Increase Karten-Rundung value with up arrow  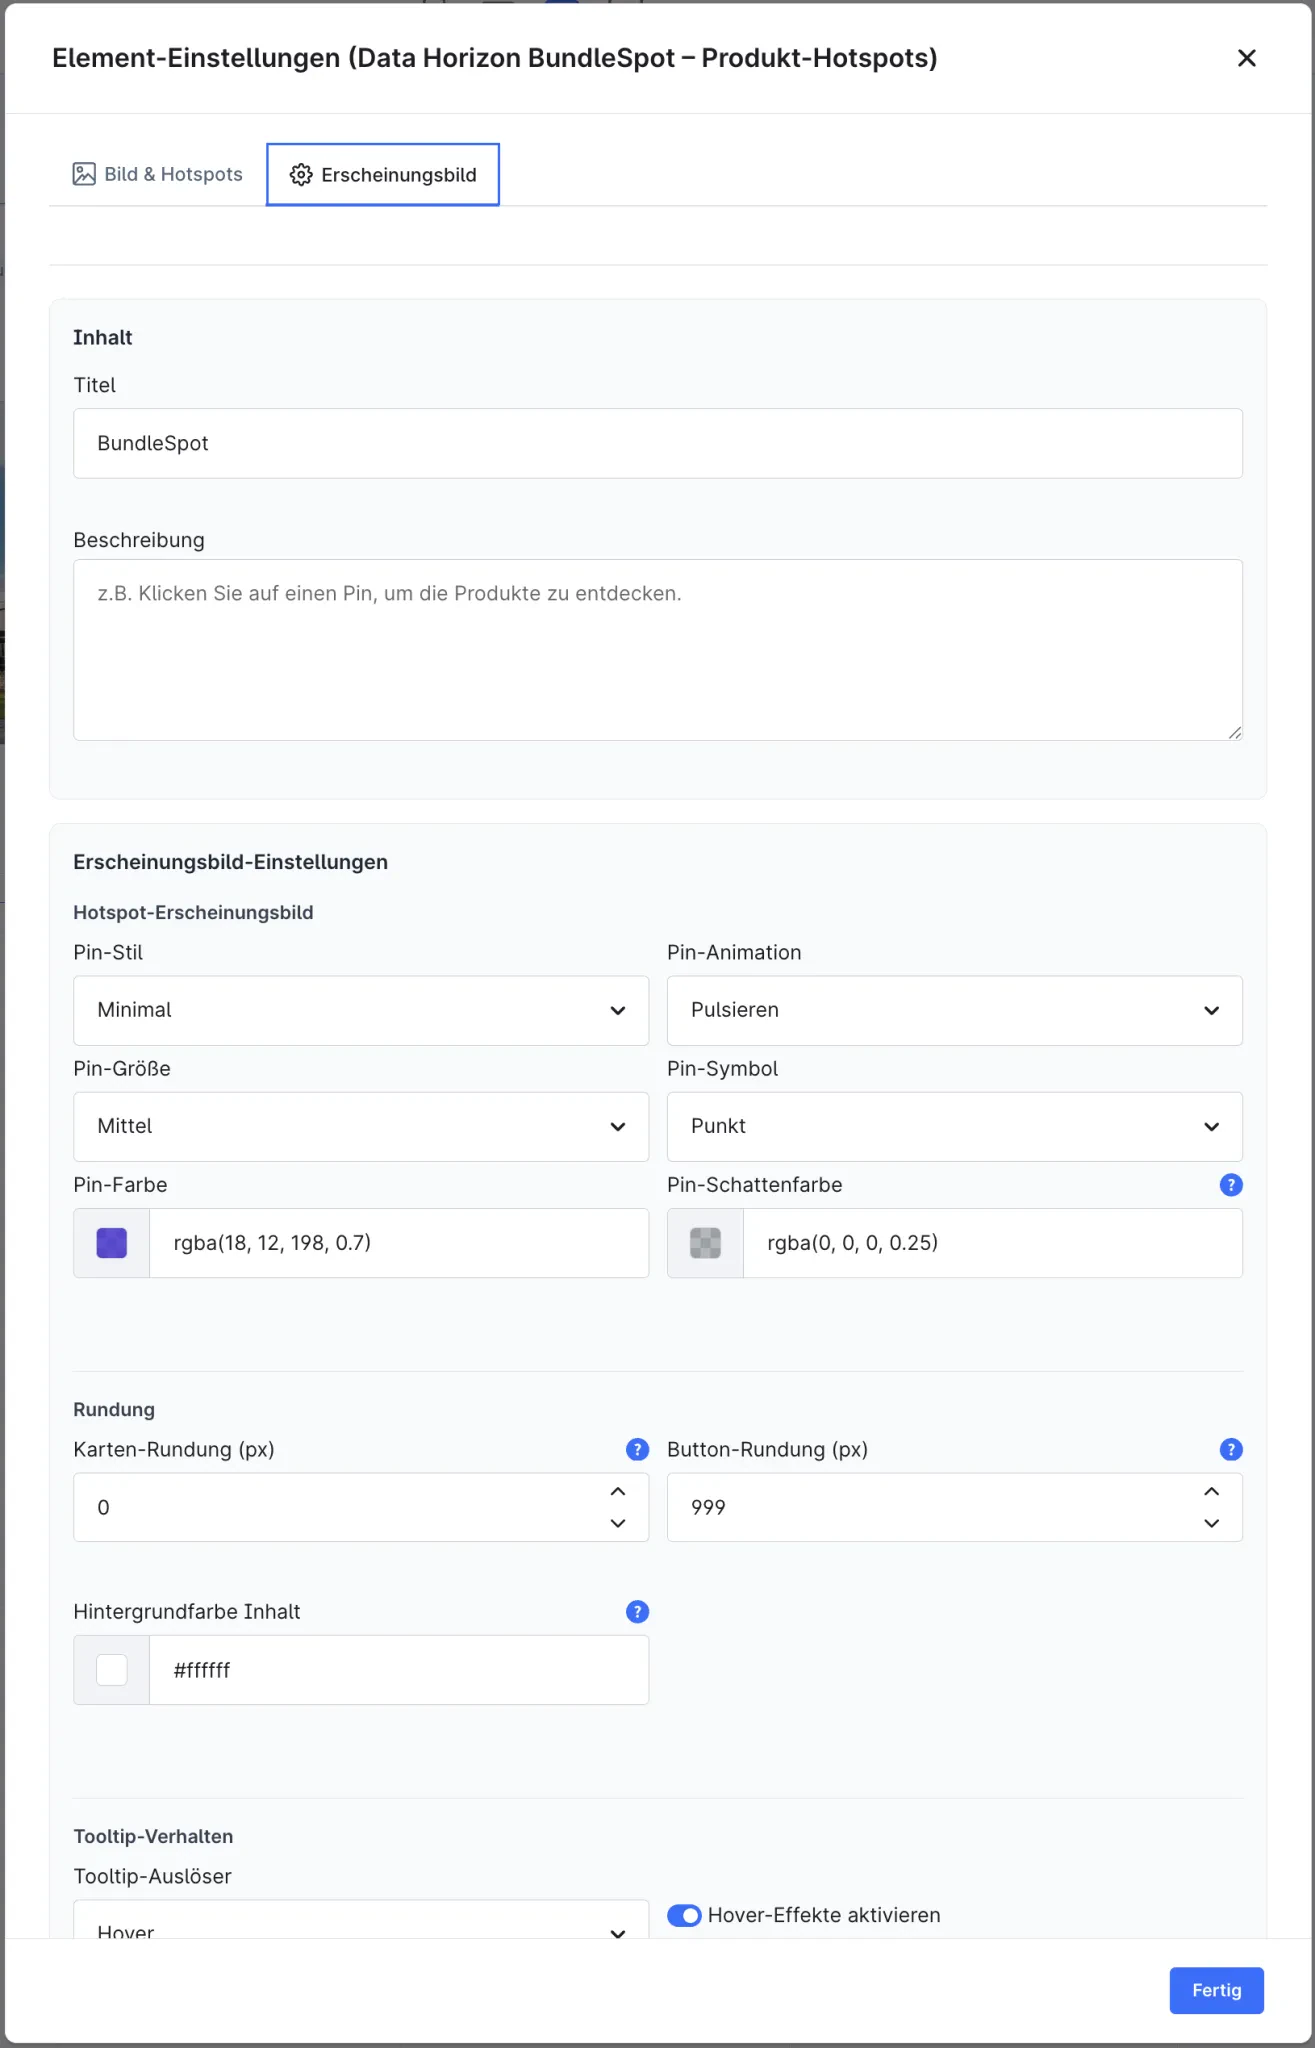tap(618, 1492)
